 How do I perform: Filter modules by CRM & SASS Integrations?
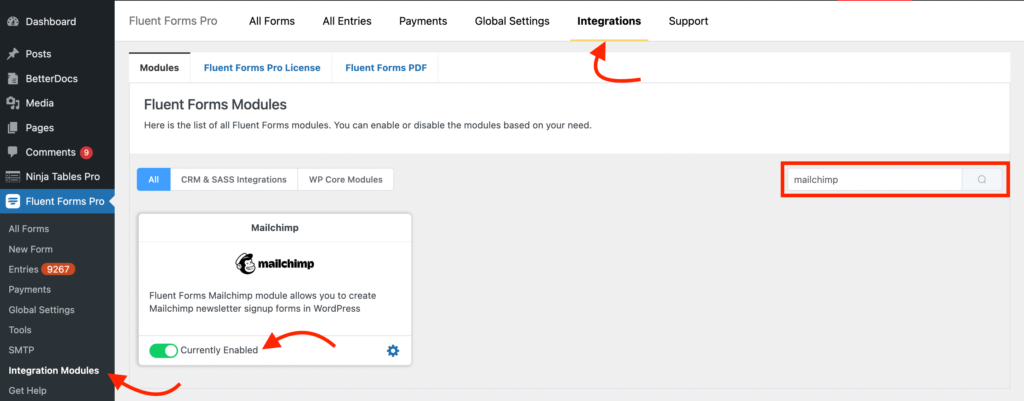pyautogui.click(x=234, y=180)
